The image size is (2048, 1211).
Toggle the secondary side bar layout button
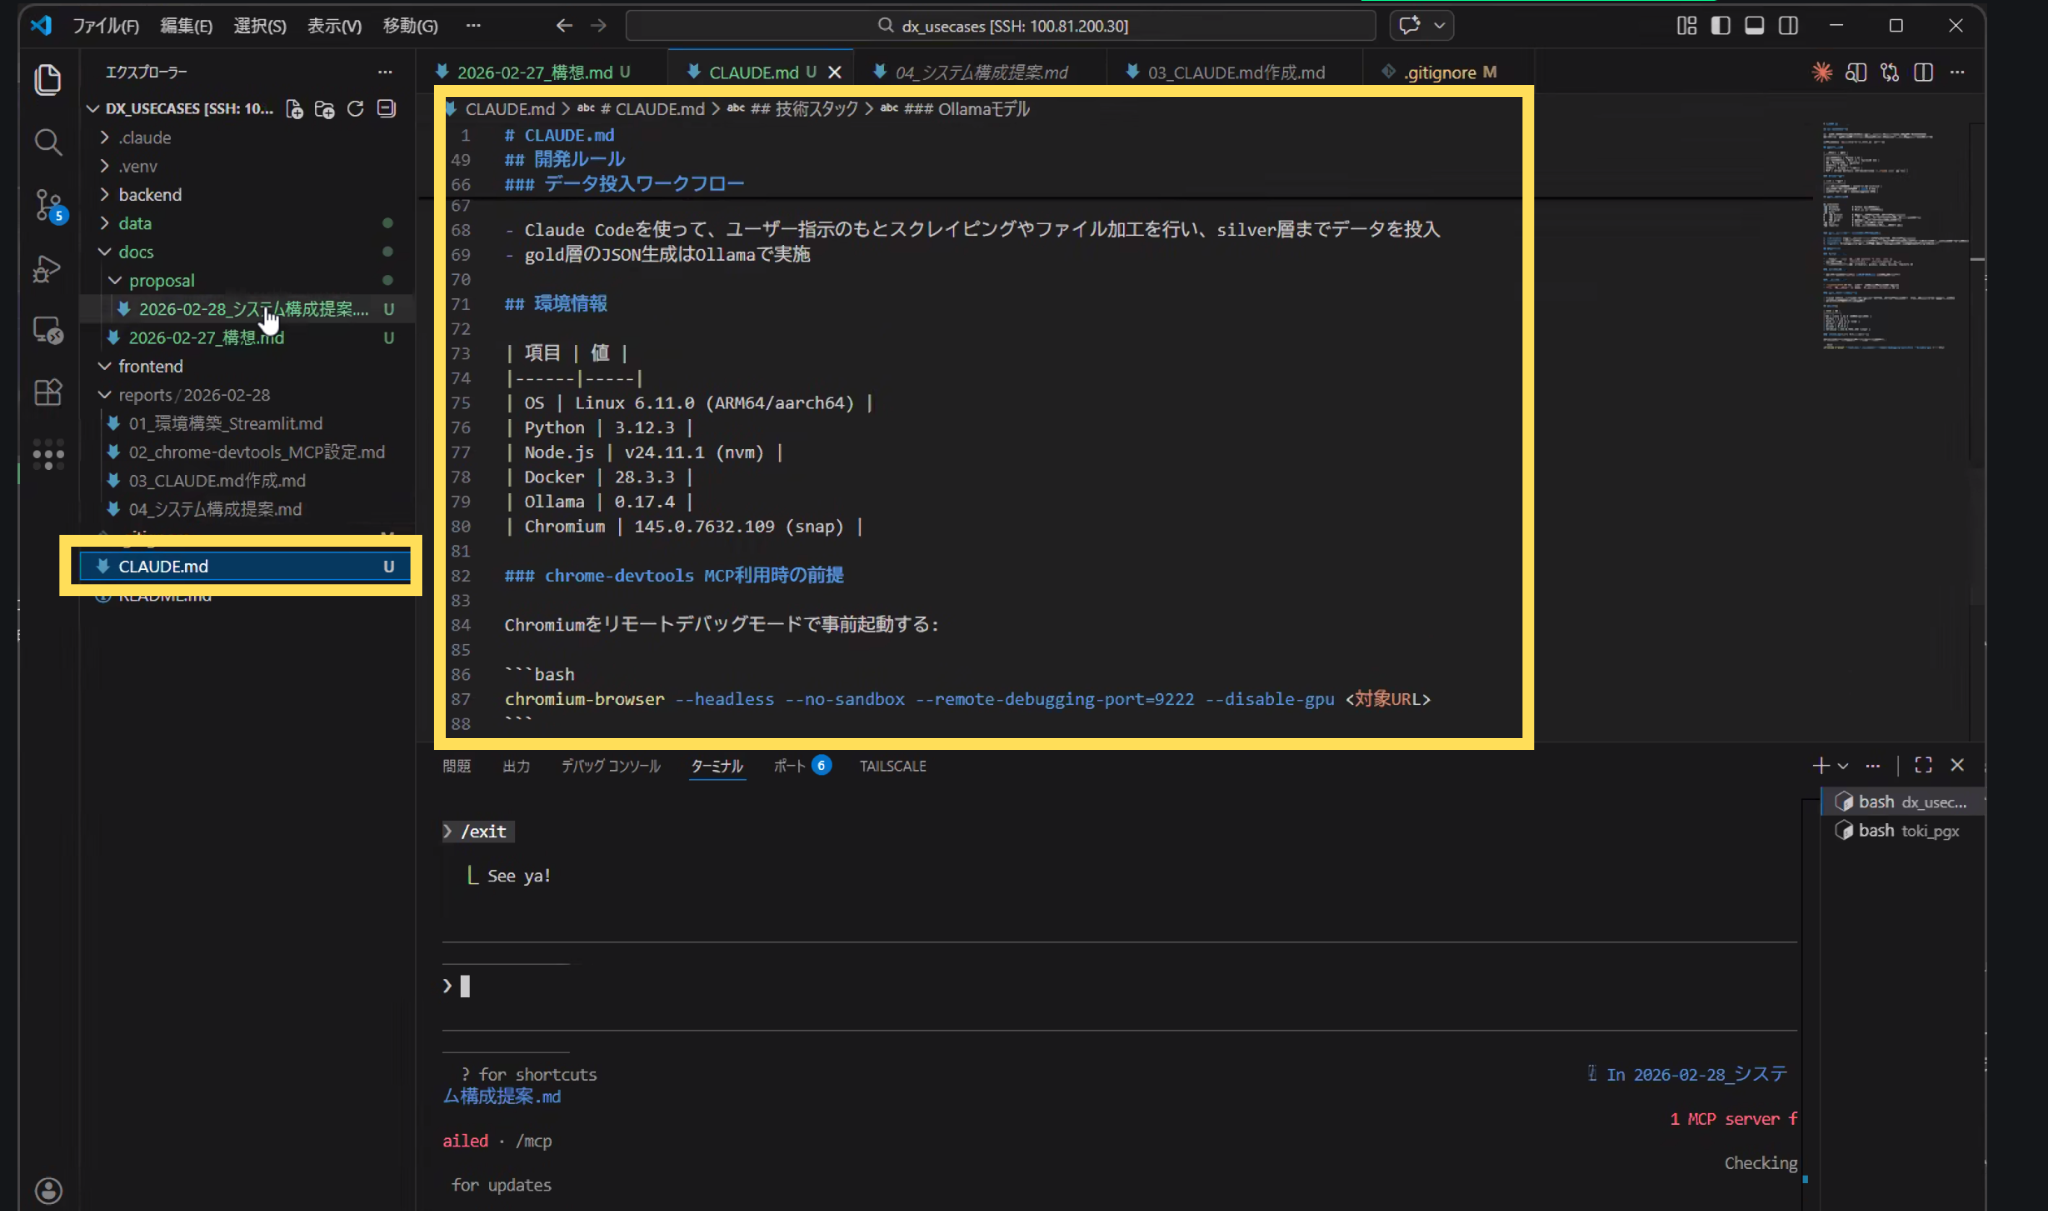[x=1788, y=25]
